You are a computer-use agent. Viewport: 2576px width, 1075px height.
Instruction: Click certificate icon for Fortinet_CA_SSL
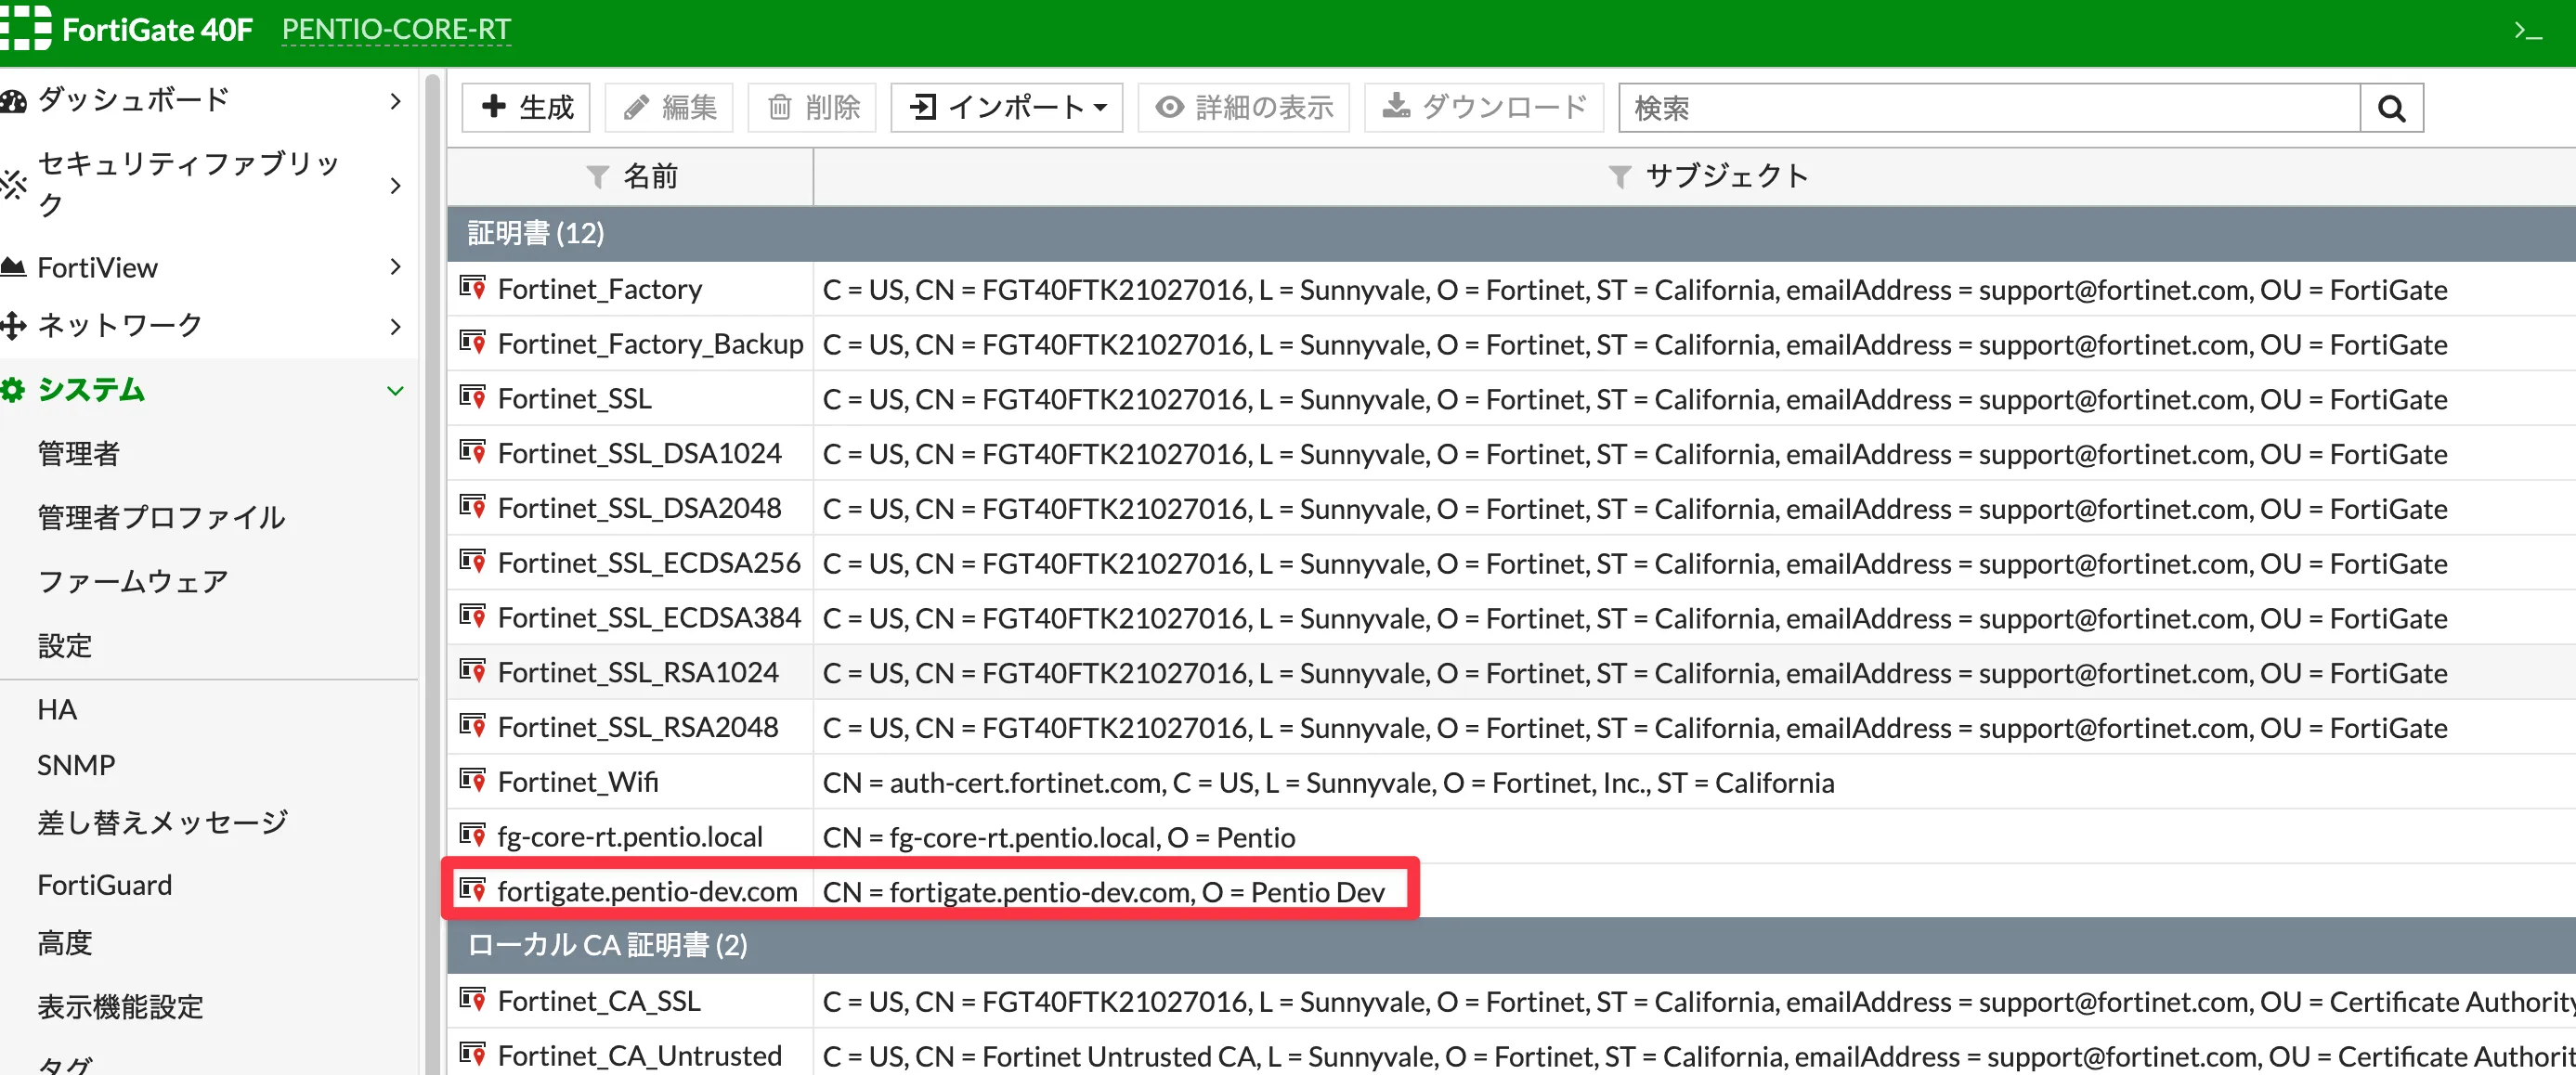(473, 1000)
